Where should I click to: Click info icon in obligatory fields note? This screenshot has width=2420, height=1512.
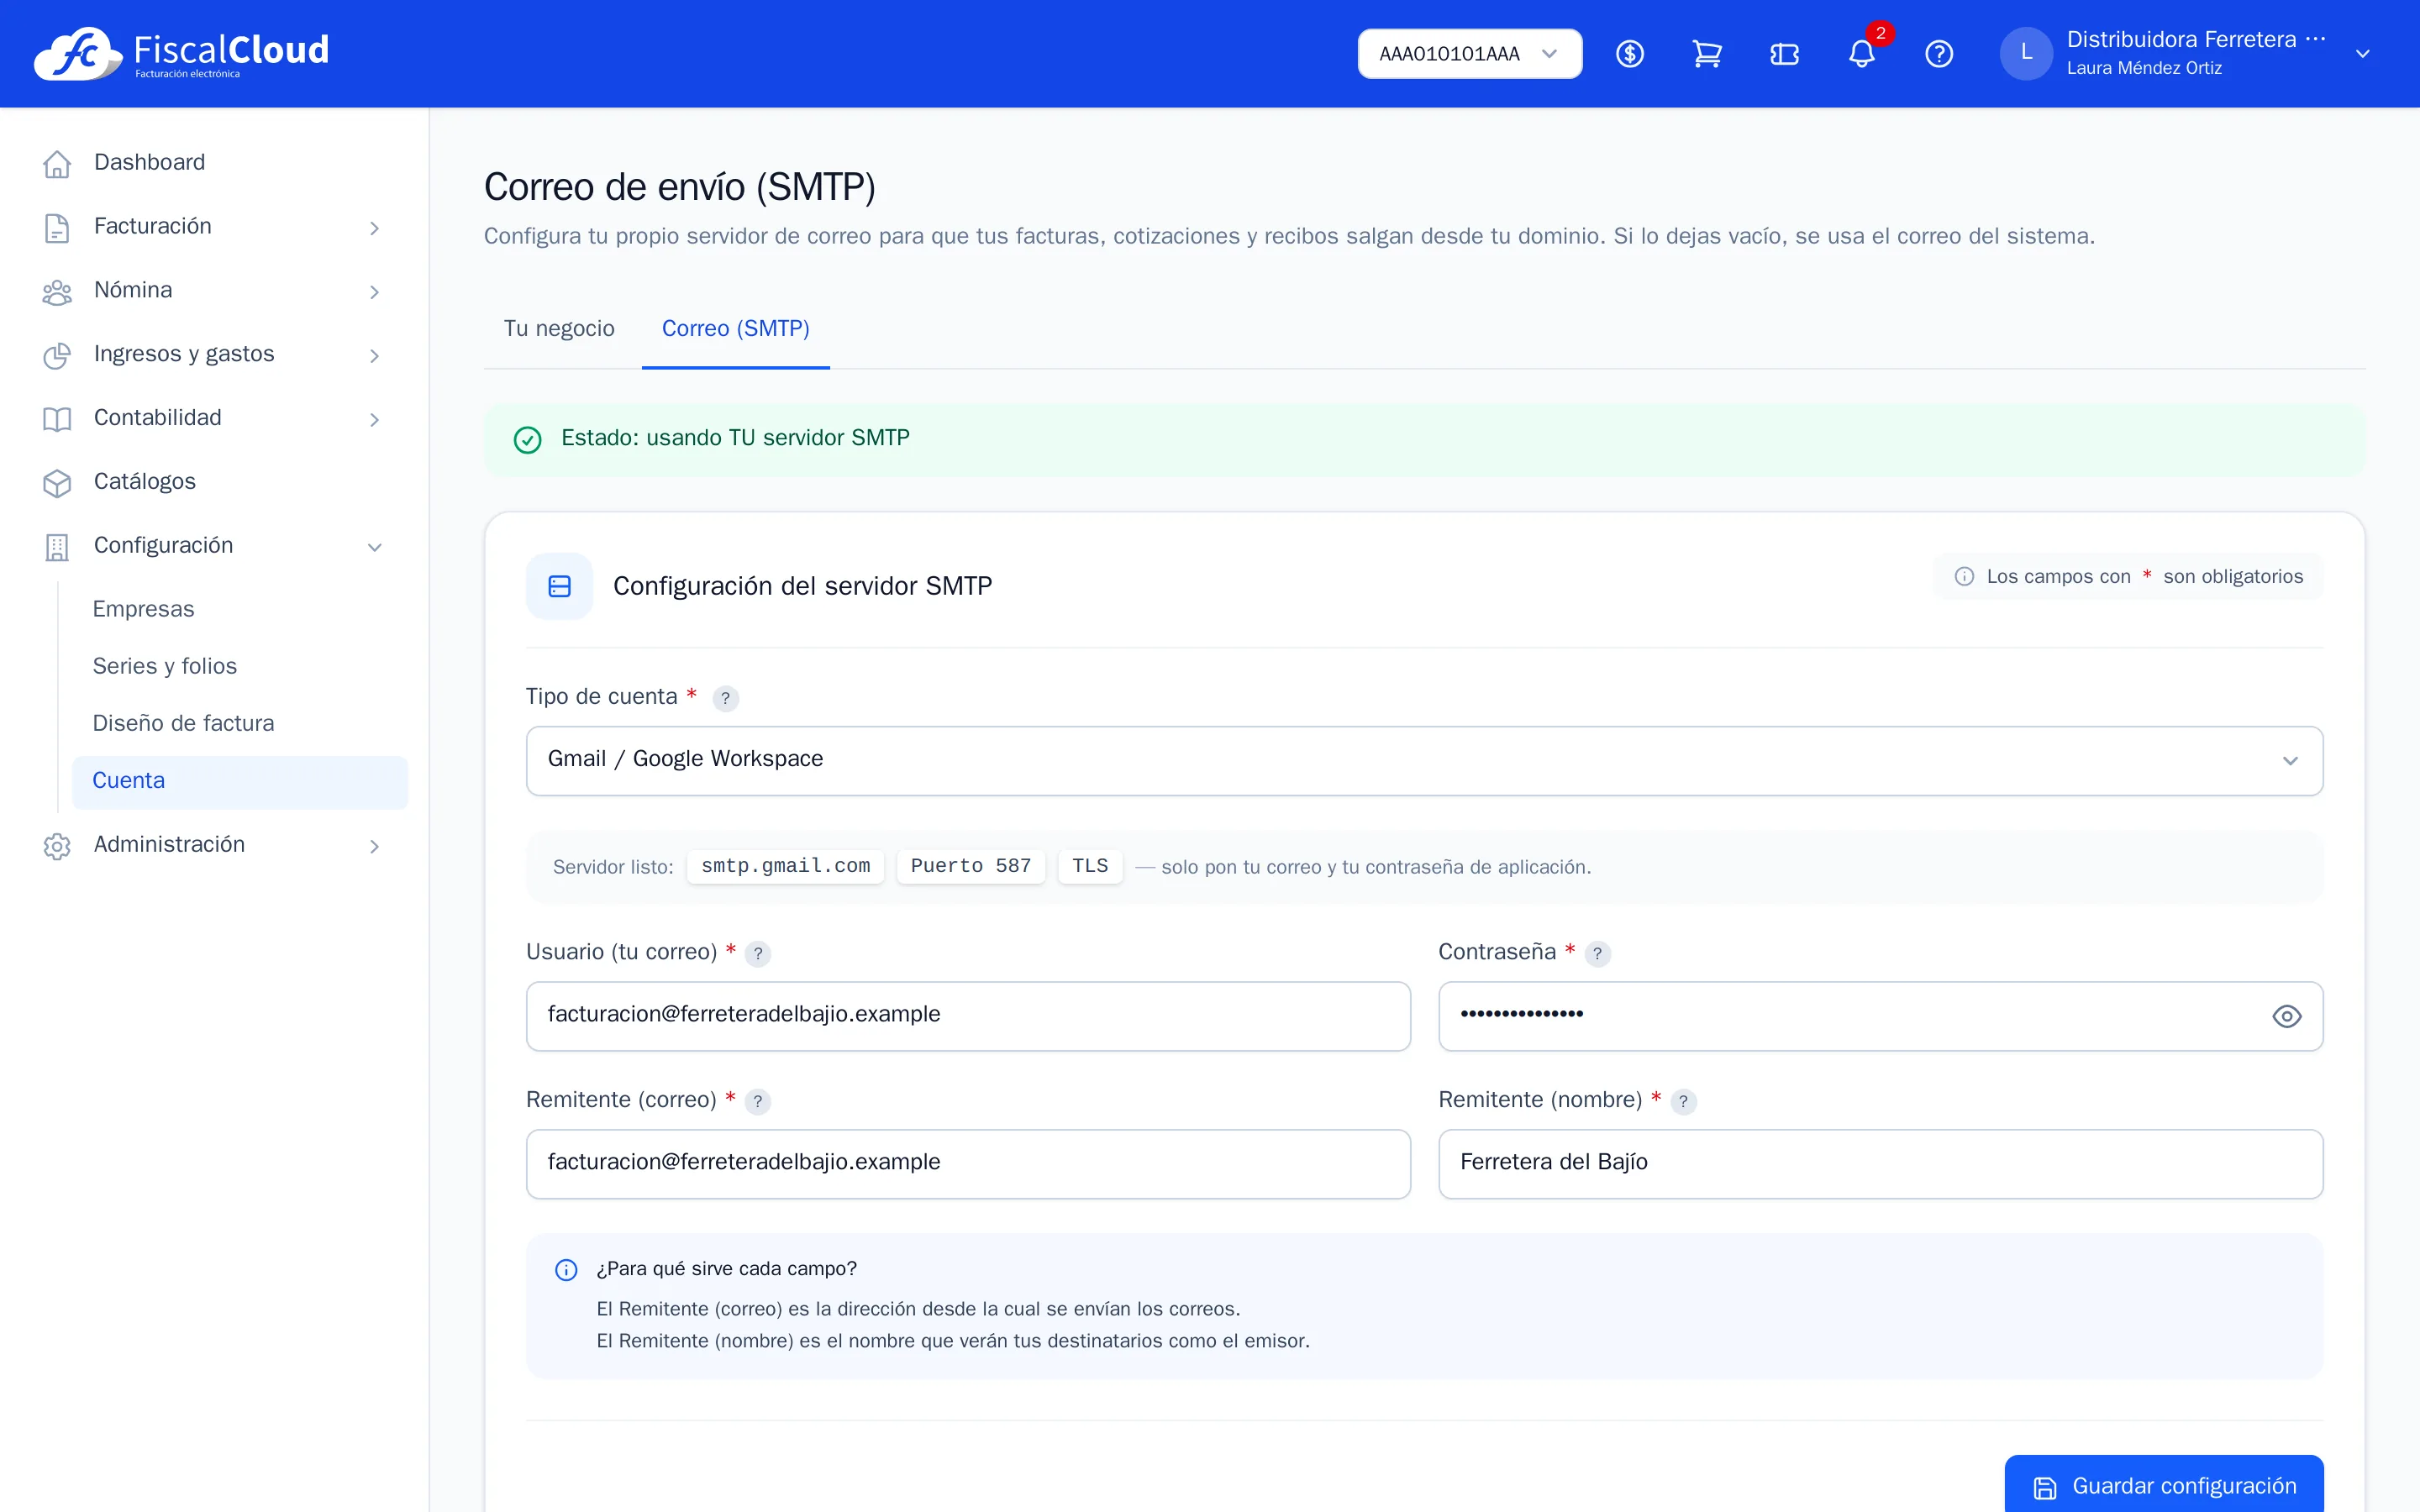(1964, 576)
